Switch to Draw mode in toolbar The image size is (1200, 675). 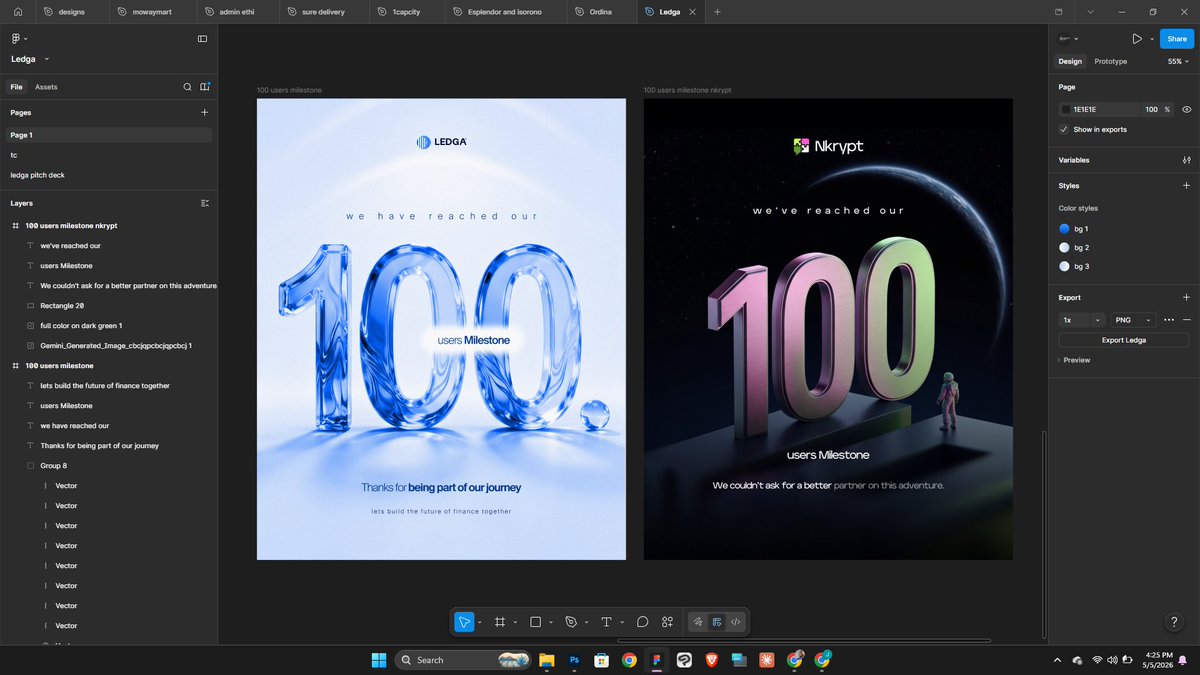point(698,622)
